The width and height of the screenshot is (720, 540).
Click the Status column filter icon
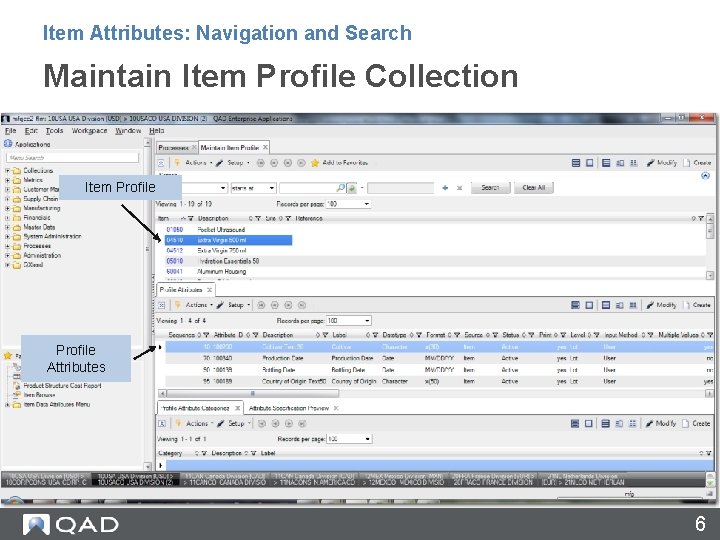(x=531, y=335)
